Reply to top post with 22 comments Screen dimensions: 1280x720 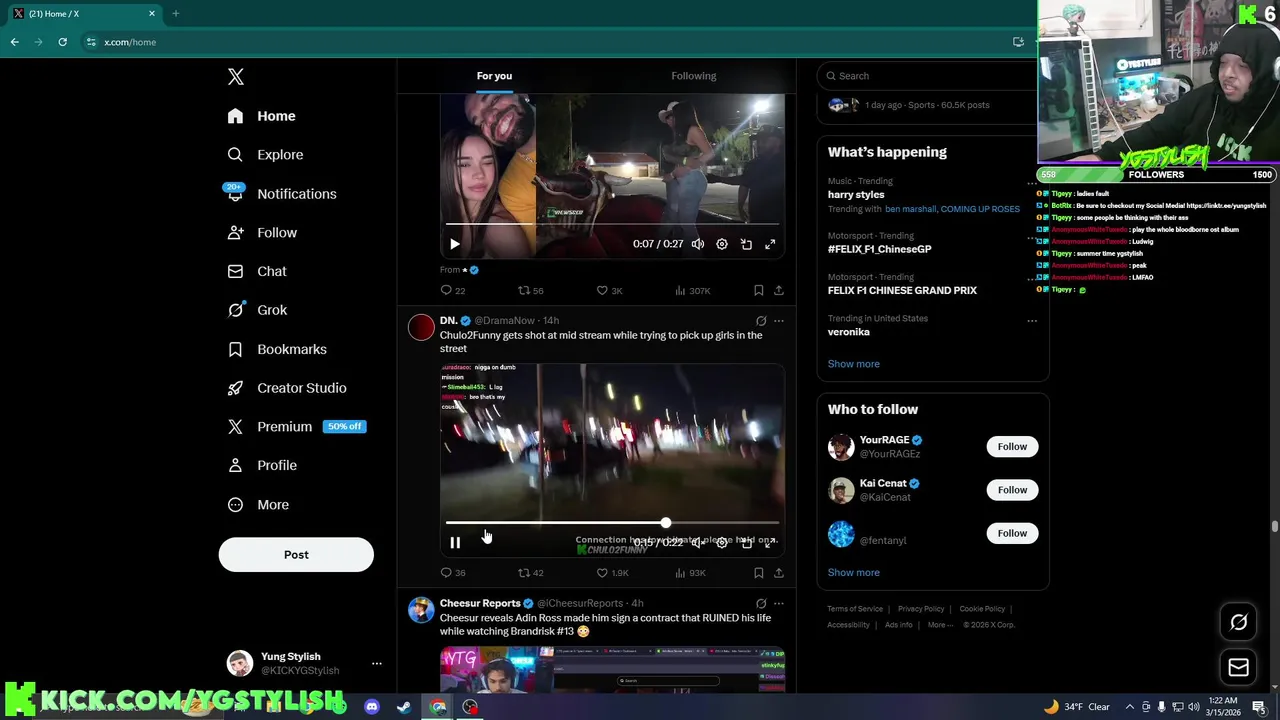[453, 290]
